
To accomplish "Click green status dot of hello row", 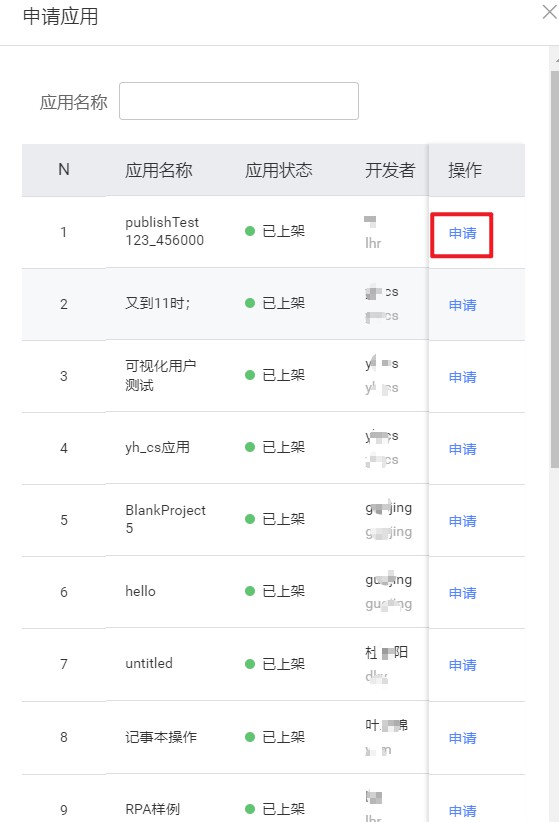I will [250, 591].
